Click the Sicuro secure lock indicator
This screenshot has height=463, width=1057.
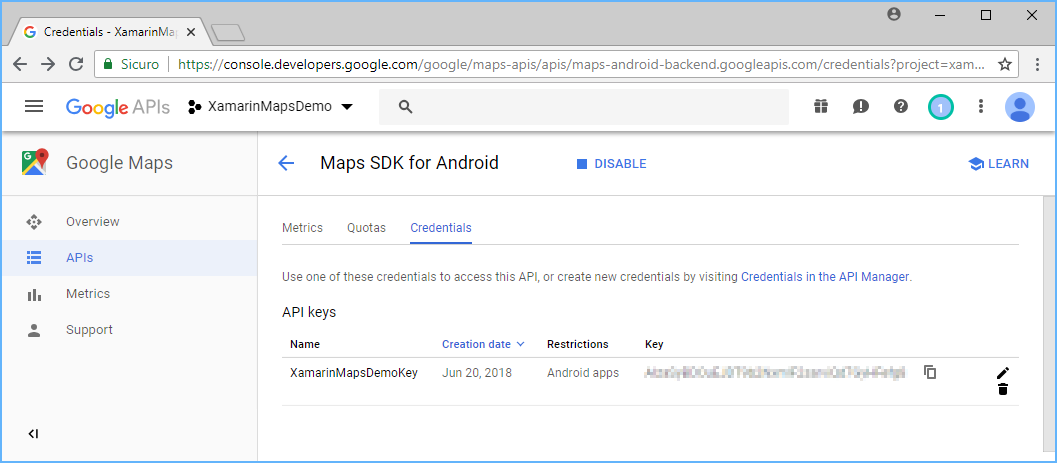[131, 65]
